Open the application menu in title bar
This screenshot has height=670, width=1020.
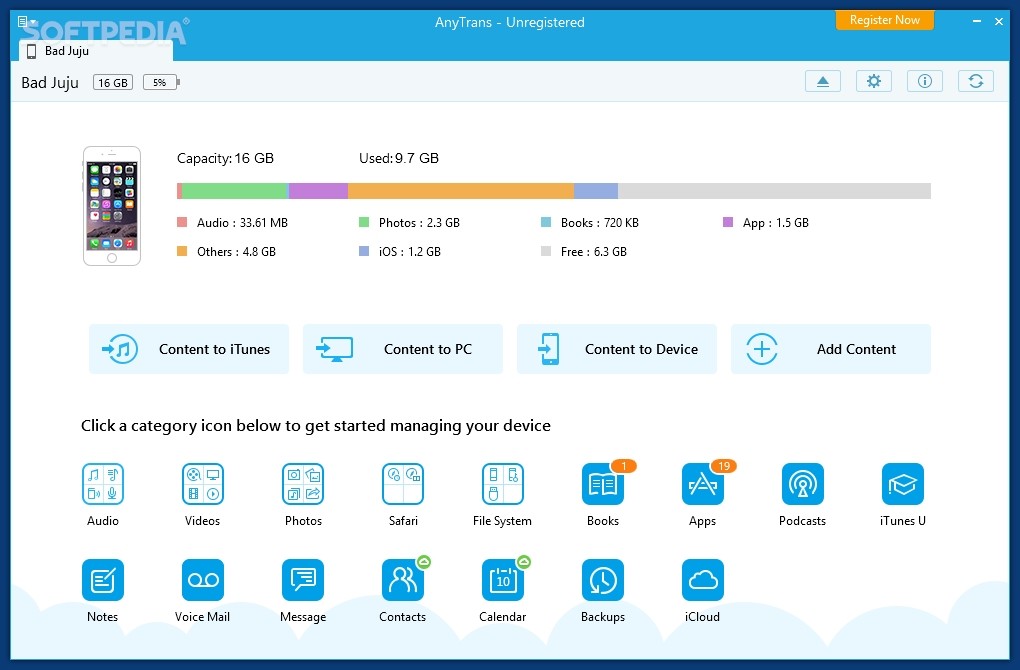[26, 21]
